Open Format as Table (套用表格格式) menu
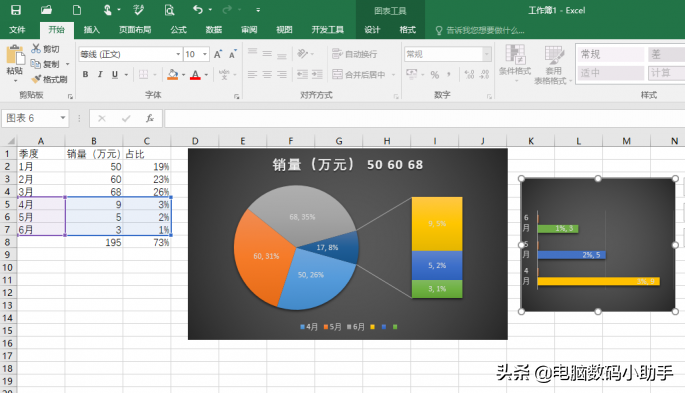The height and width of the screenshot is (393, 685). click(x=554, y=64)
